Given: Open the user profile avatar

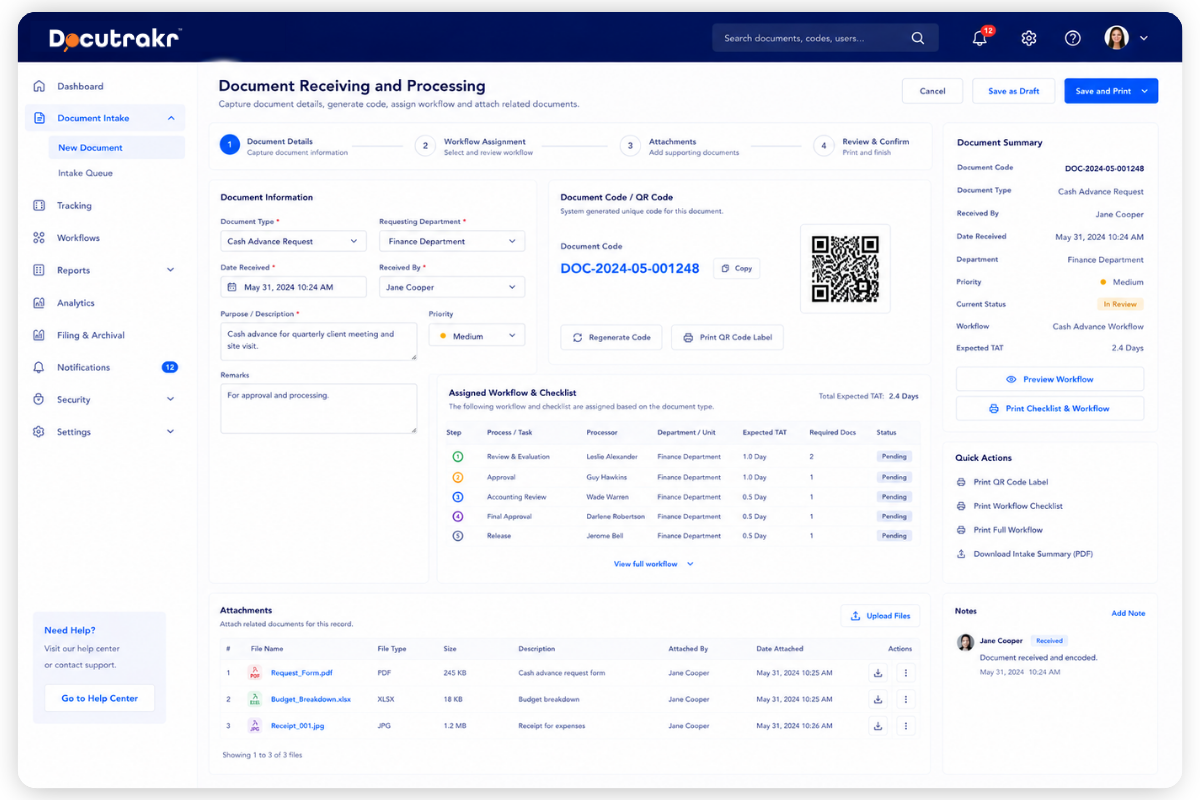Looking at the screenshot, I should click(1116, 38).
